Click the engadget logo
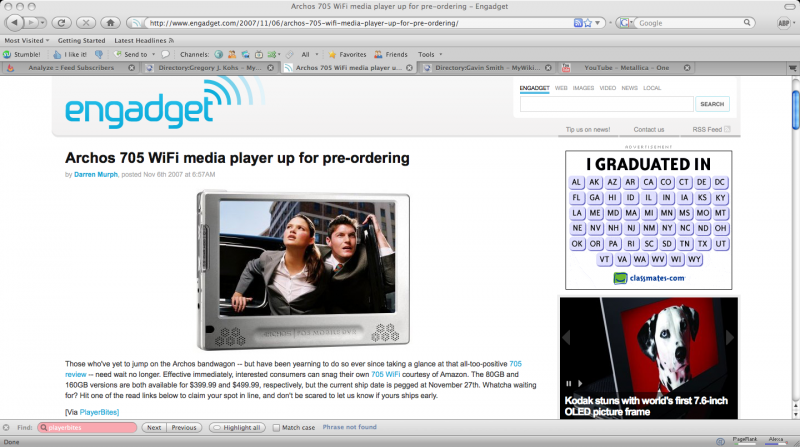Screen dimensions: 800x447 click(x=163, y=103)
